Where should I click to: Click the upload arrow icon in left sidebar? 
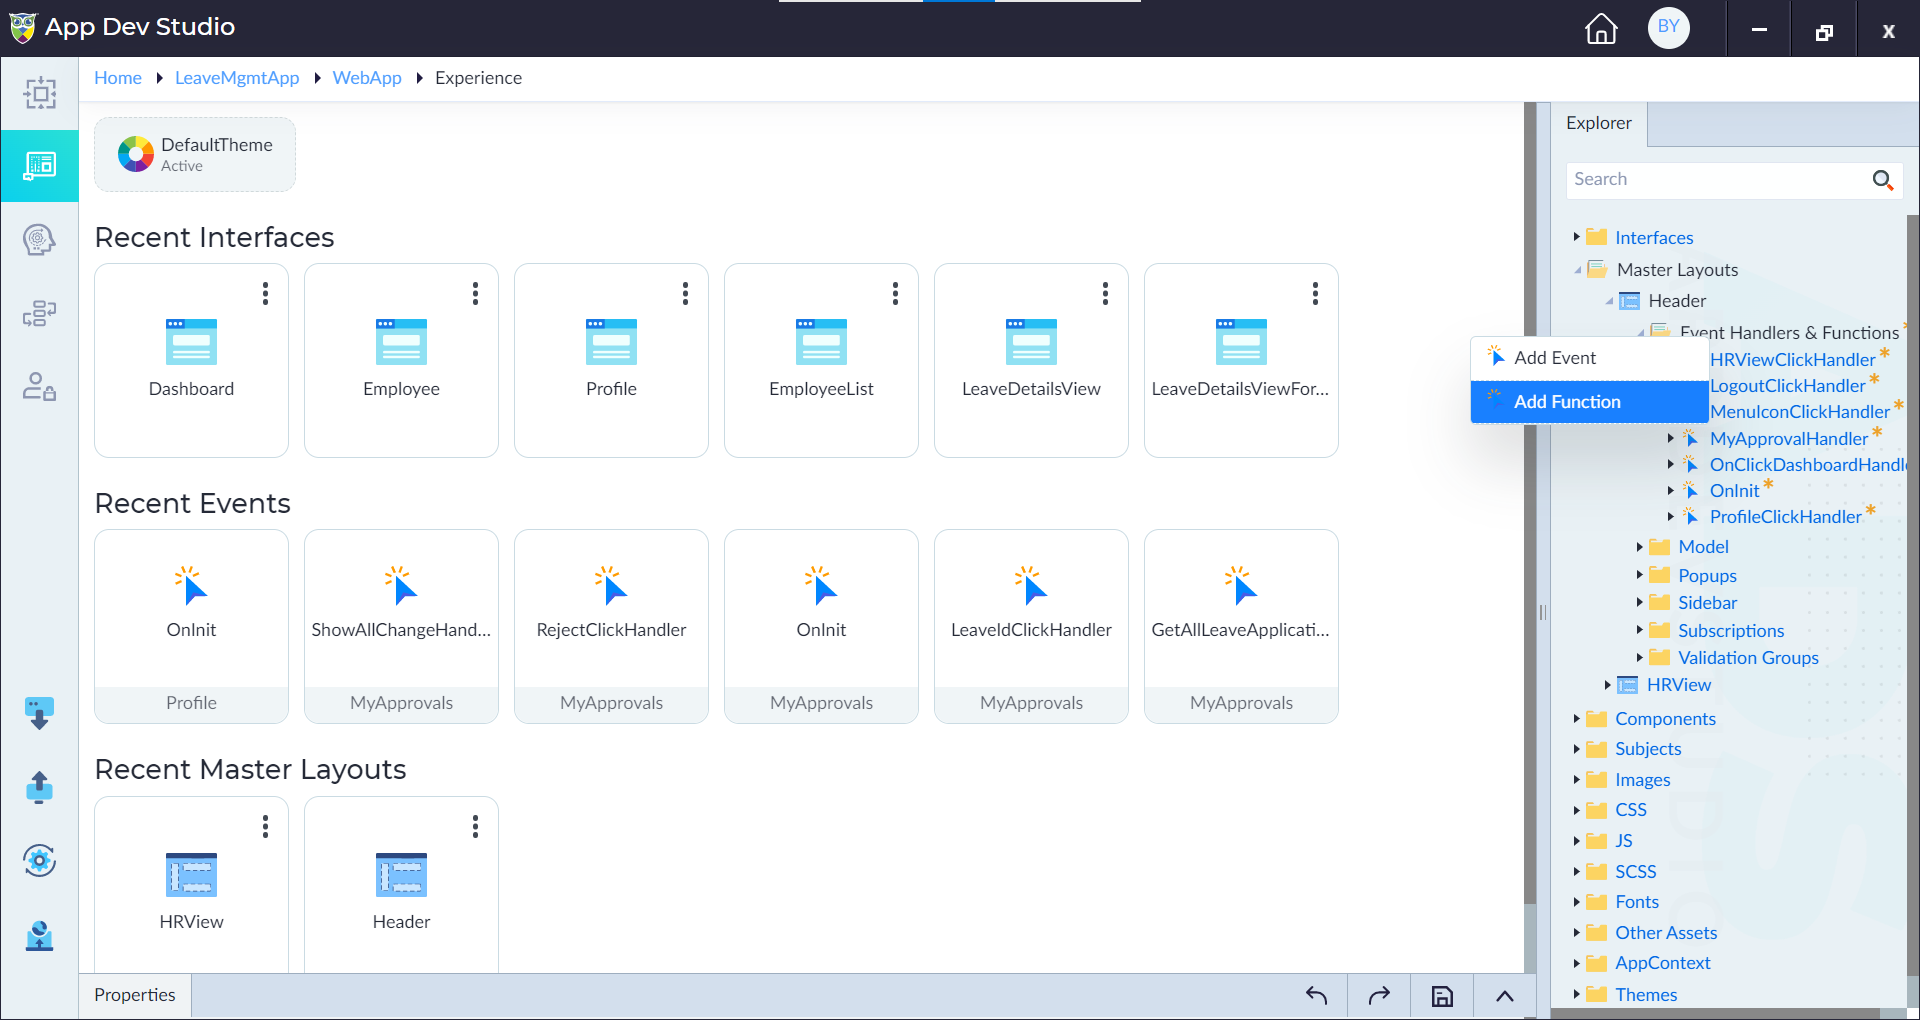(x=40, y=788)
